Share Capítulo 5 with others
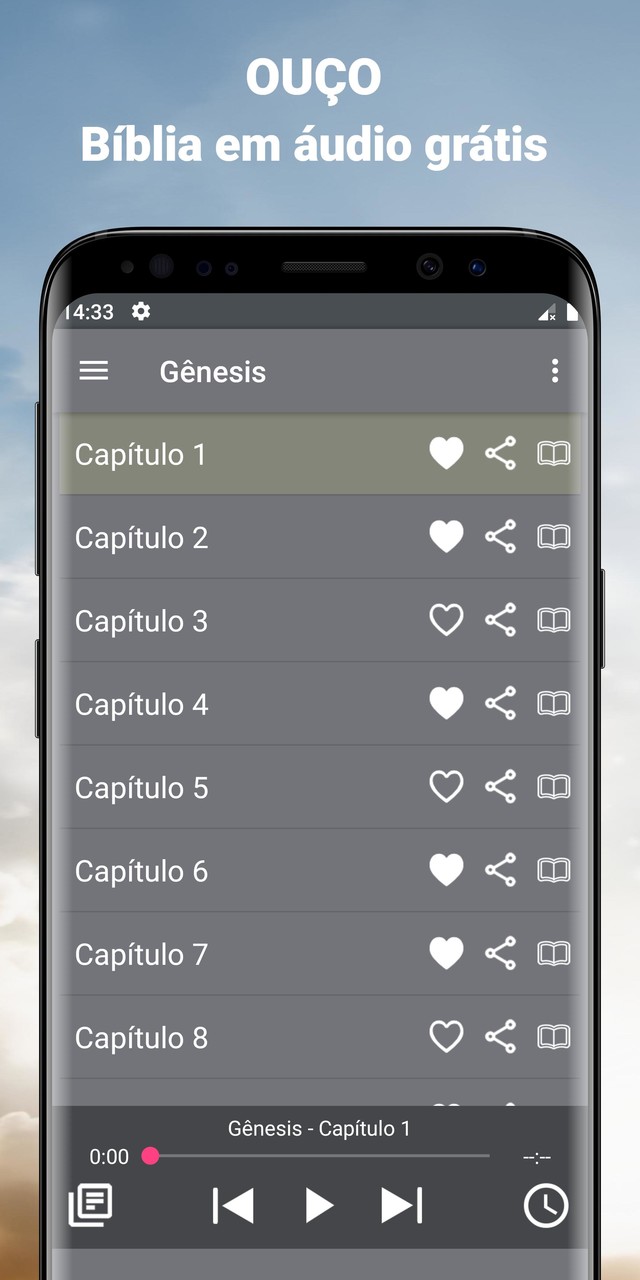 click(498, 786)
